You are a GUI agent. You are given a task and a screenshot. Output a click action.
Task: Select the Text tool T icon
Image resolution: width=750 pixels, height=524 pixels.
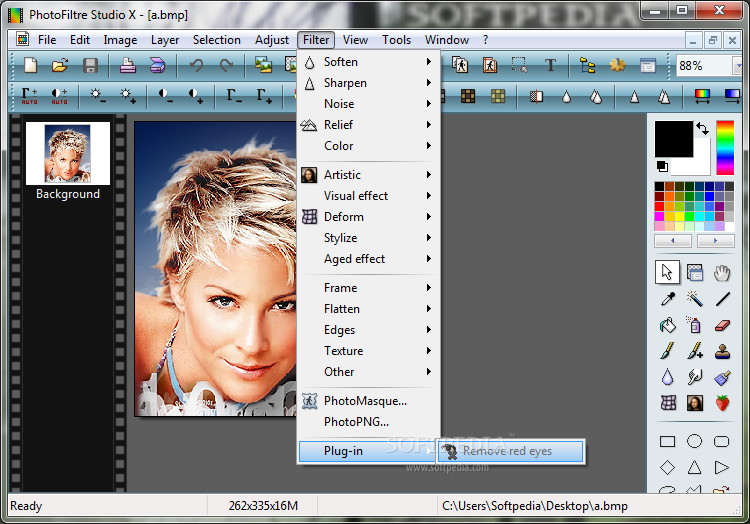pos(550,65)
